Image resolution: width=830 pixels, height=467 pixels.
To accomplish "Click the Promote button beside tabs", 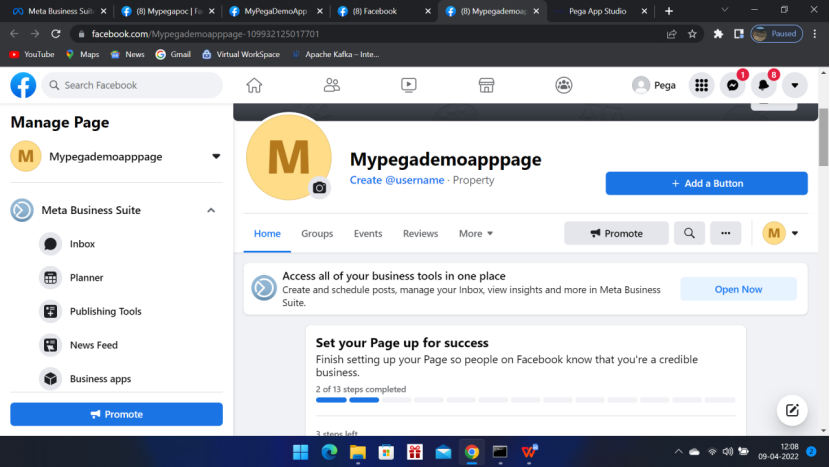I will (x=616, y=234).
